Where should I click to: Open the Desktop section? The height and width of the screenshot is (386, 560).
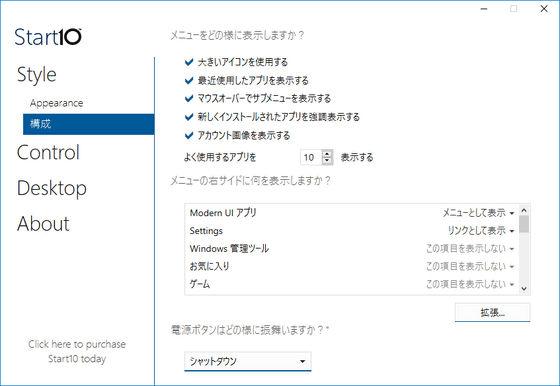(51, 188)
